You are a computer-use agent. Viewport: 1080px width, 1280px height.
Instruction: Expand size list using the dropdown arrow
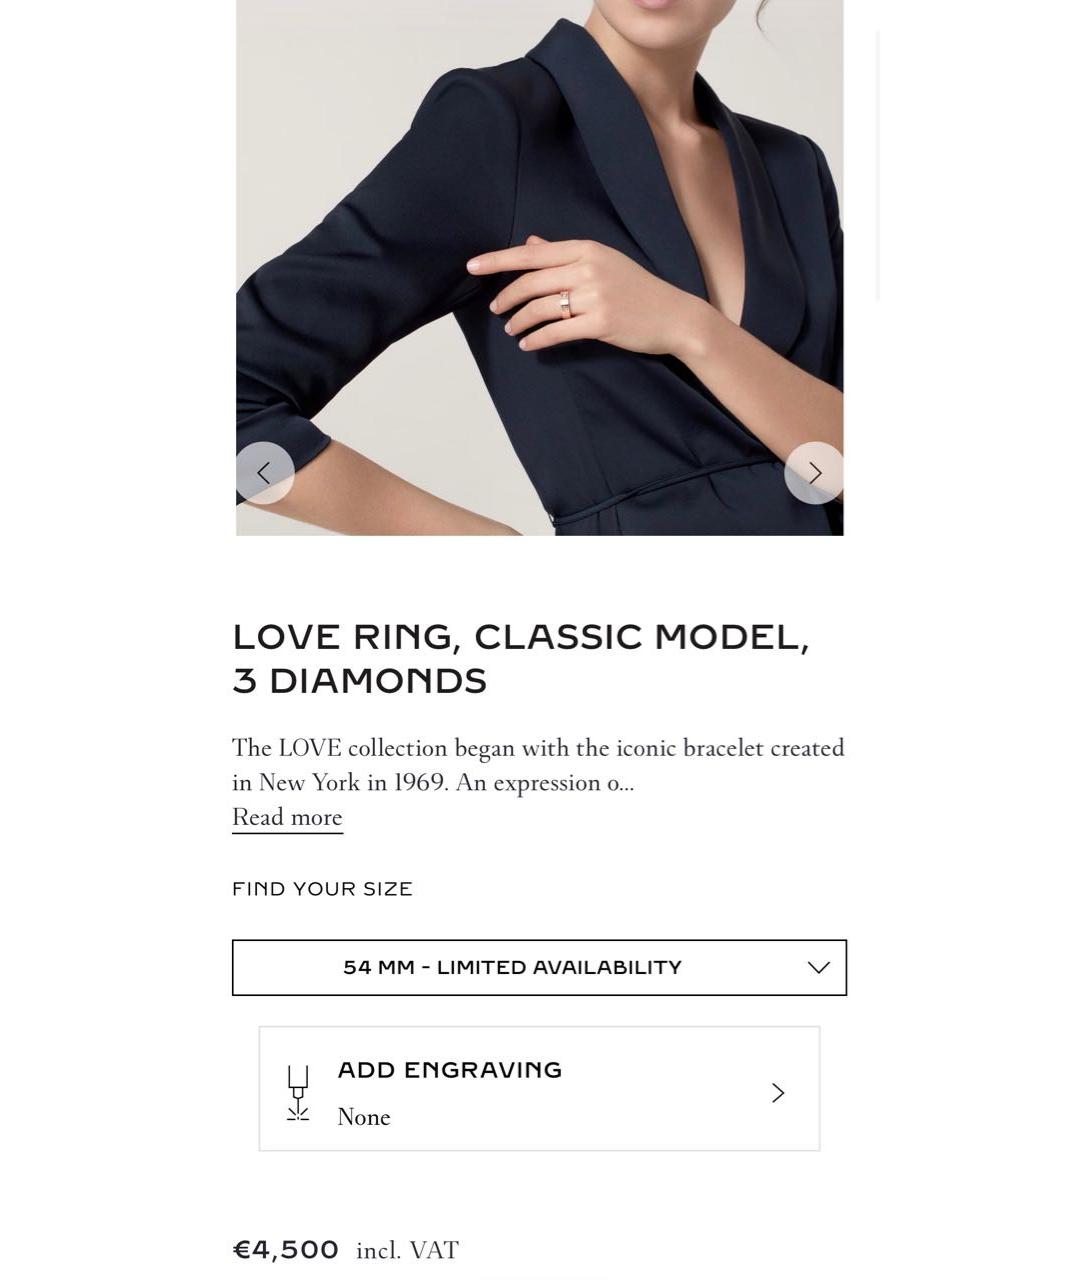[x=819, y=967]
